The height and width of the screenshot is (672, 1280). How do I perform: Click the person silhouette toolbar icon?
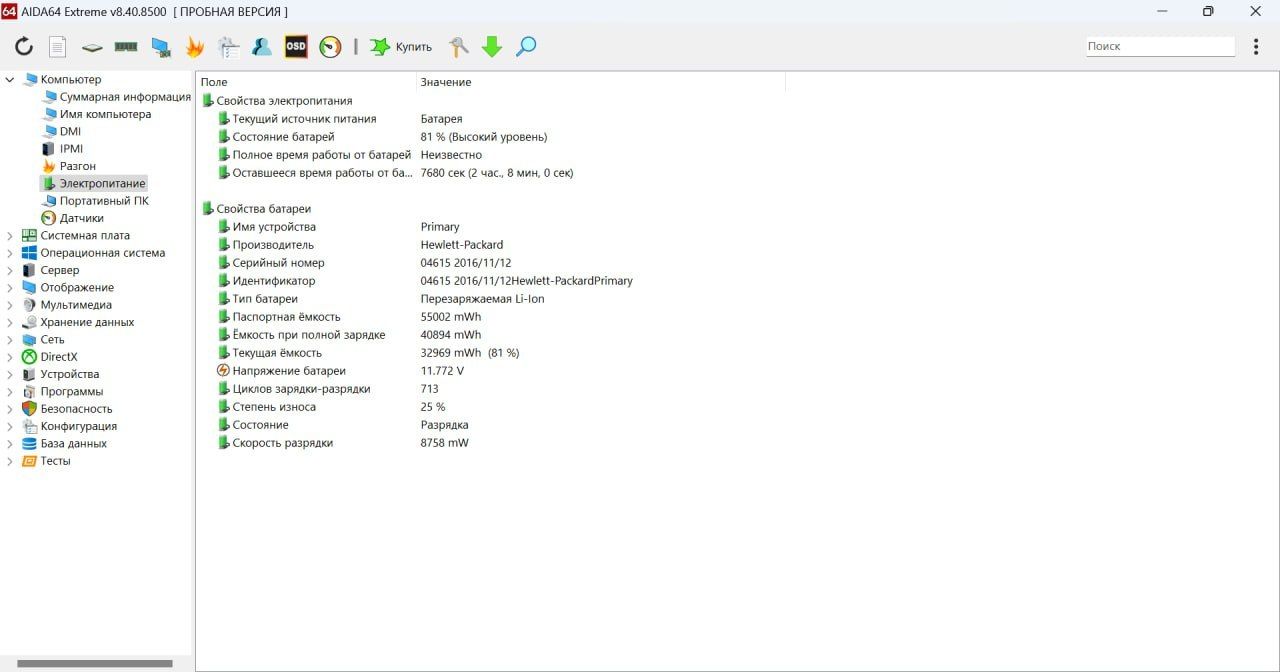262,46
